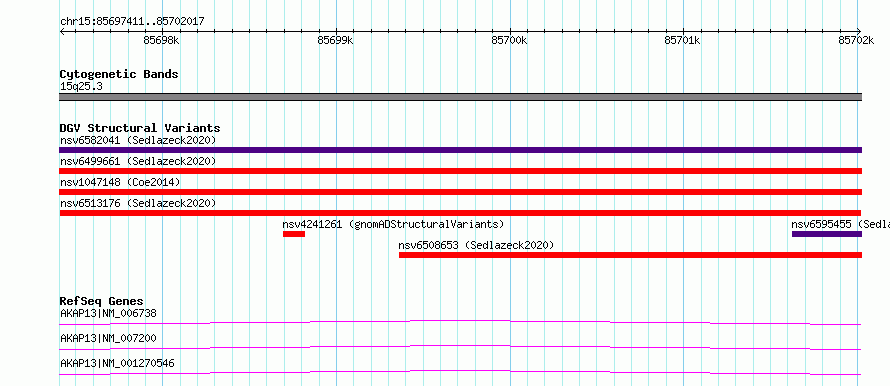Screen dimensions: 890x386
Task: Click the nsv1047148 (Coe2014) variant bar
Action: click(460, 192)
